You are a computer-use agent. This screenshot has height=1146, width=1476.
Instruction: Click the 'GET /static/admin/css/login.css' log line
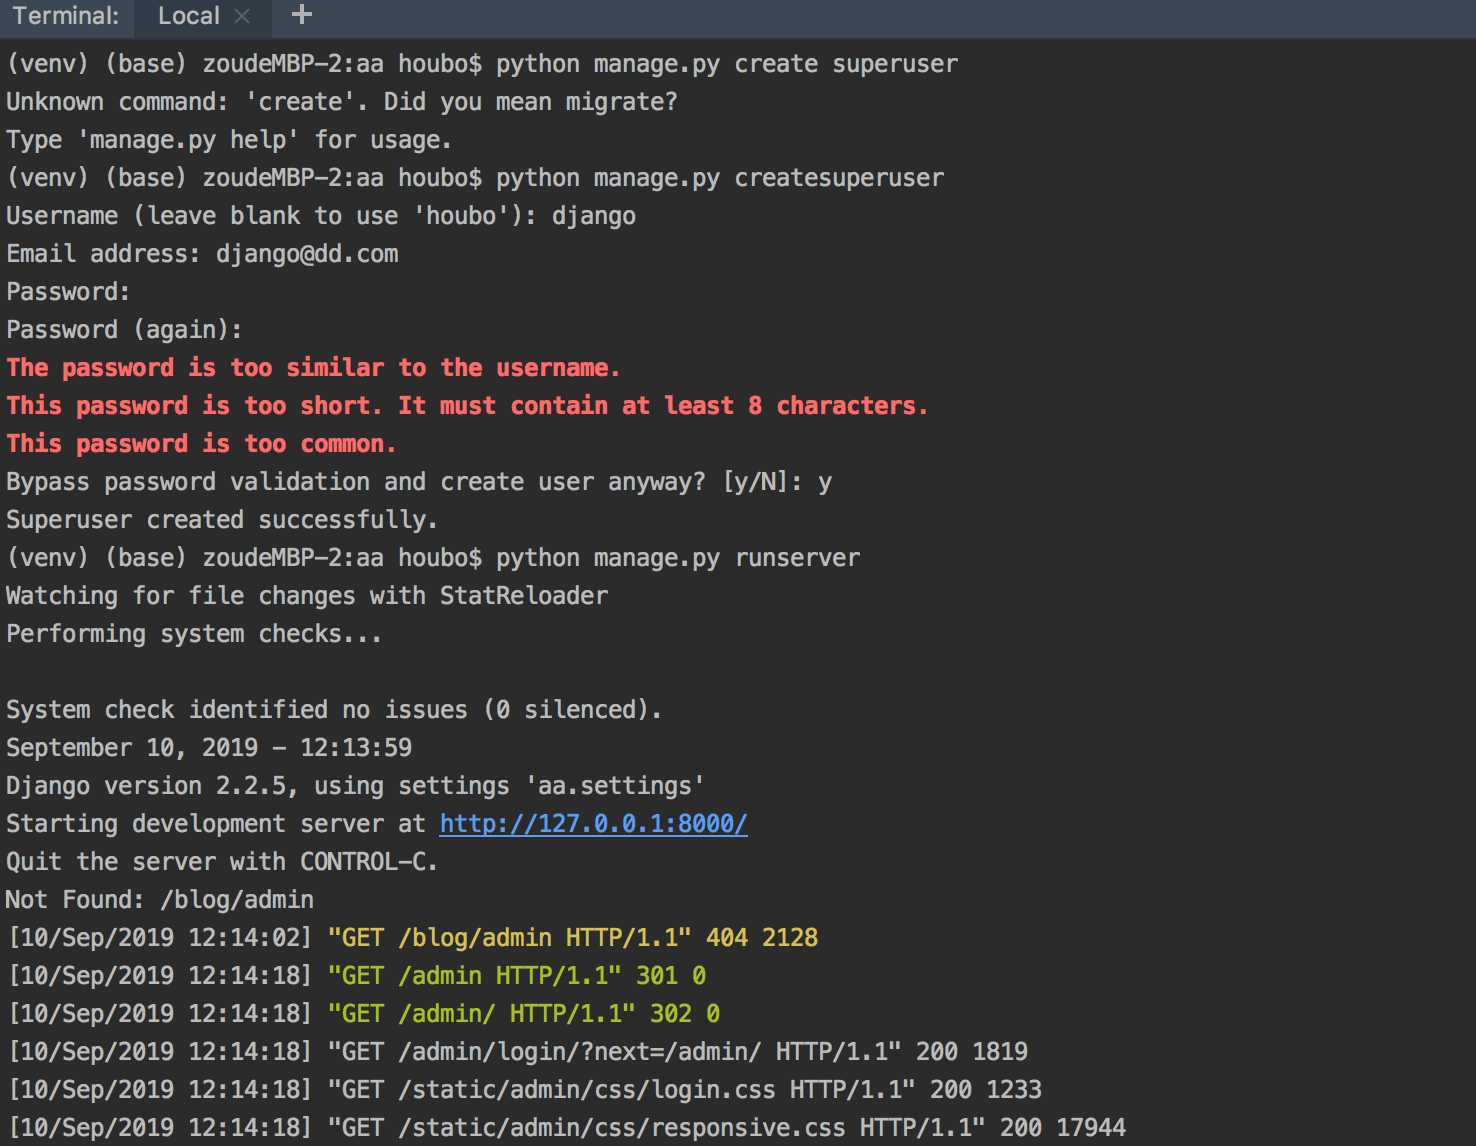(x=525, y=1090)
